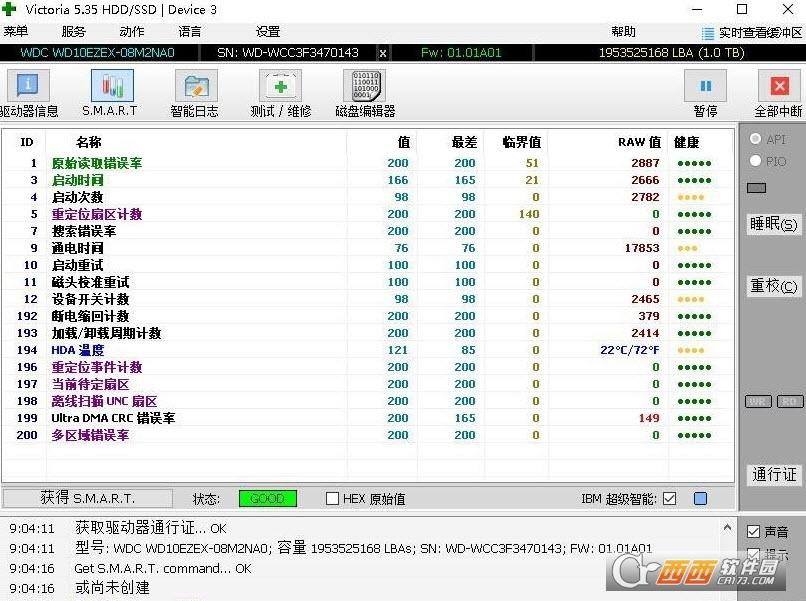Image resolution: width=806 pixels, height=601 pixels.
Task: Select the 设备开关计数 row
Action: [x=368, y=299]
